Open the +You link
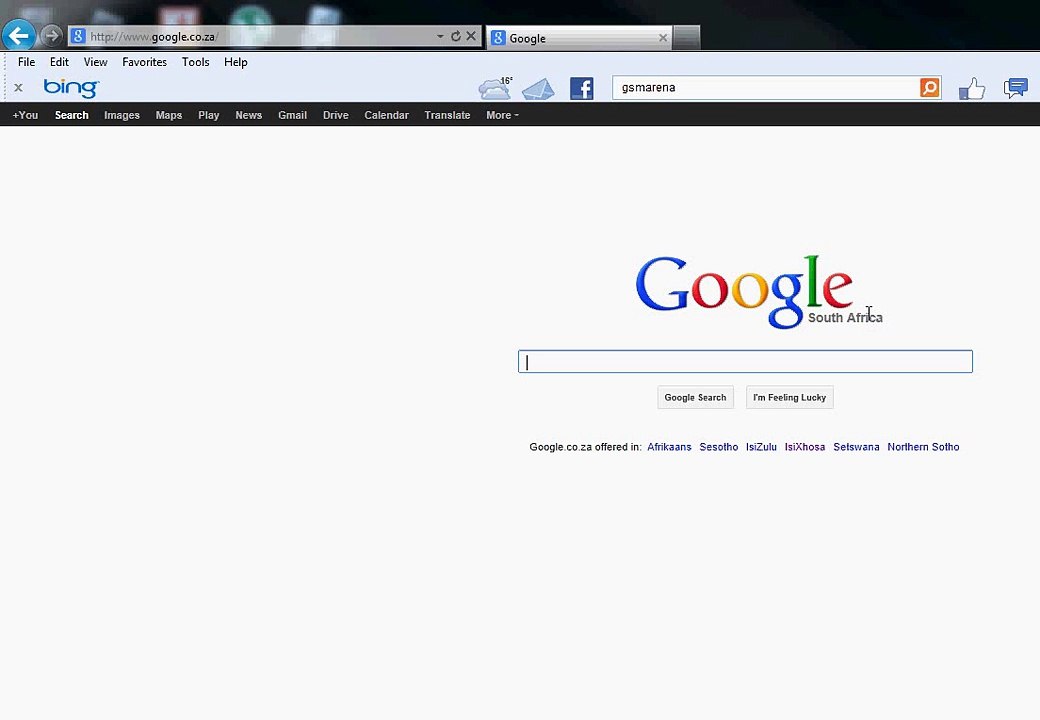The height and width of the screenshot is (720, 1040). pos(25,115)
